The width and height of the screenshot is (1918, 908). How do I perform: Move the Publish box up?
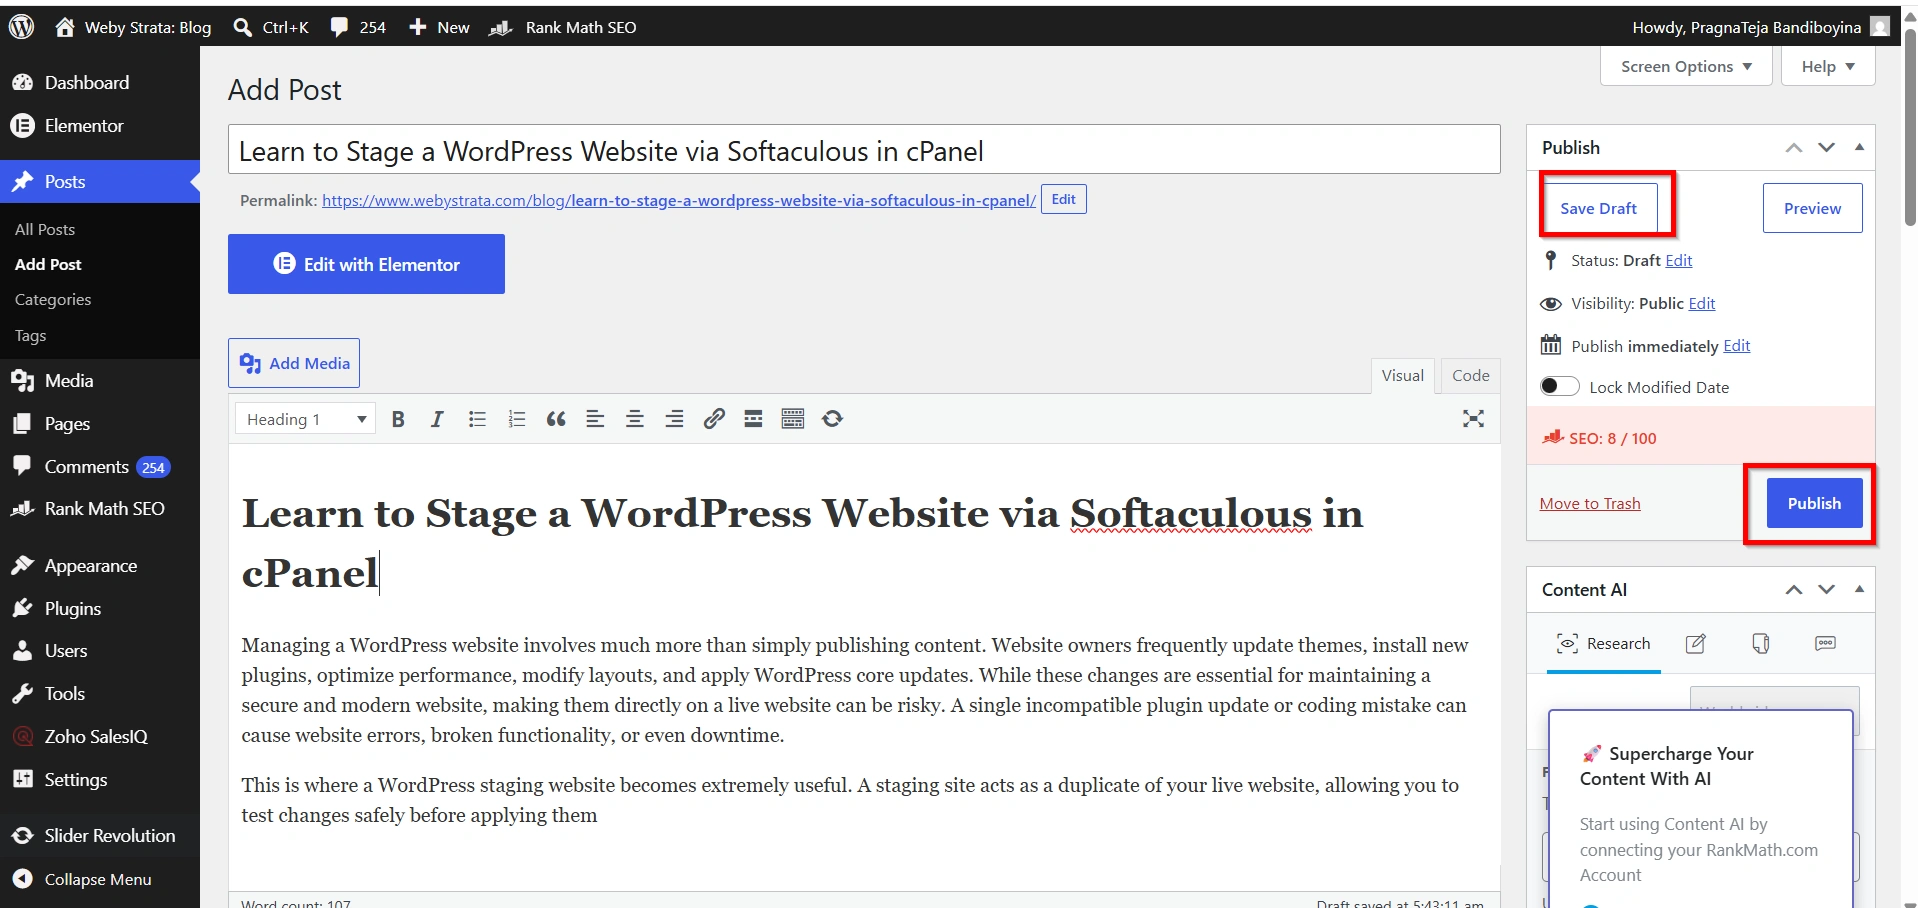[1794, 148]
